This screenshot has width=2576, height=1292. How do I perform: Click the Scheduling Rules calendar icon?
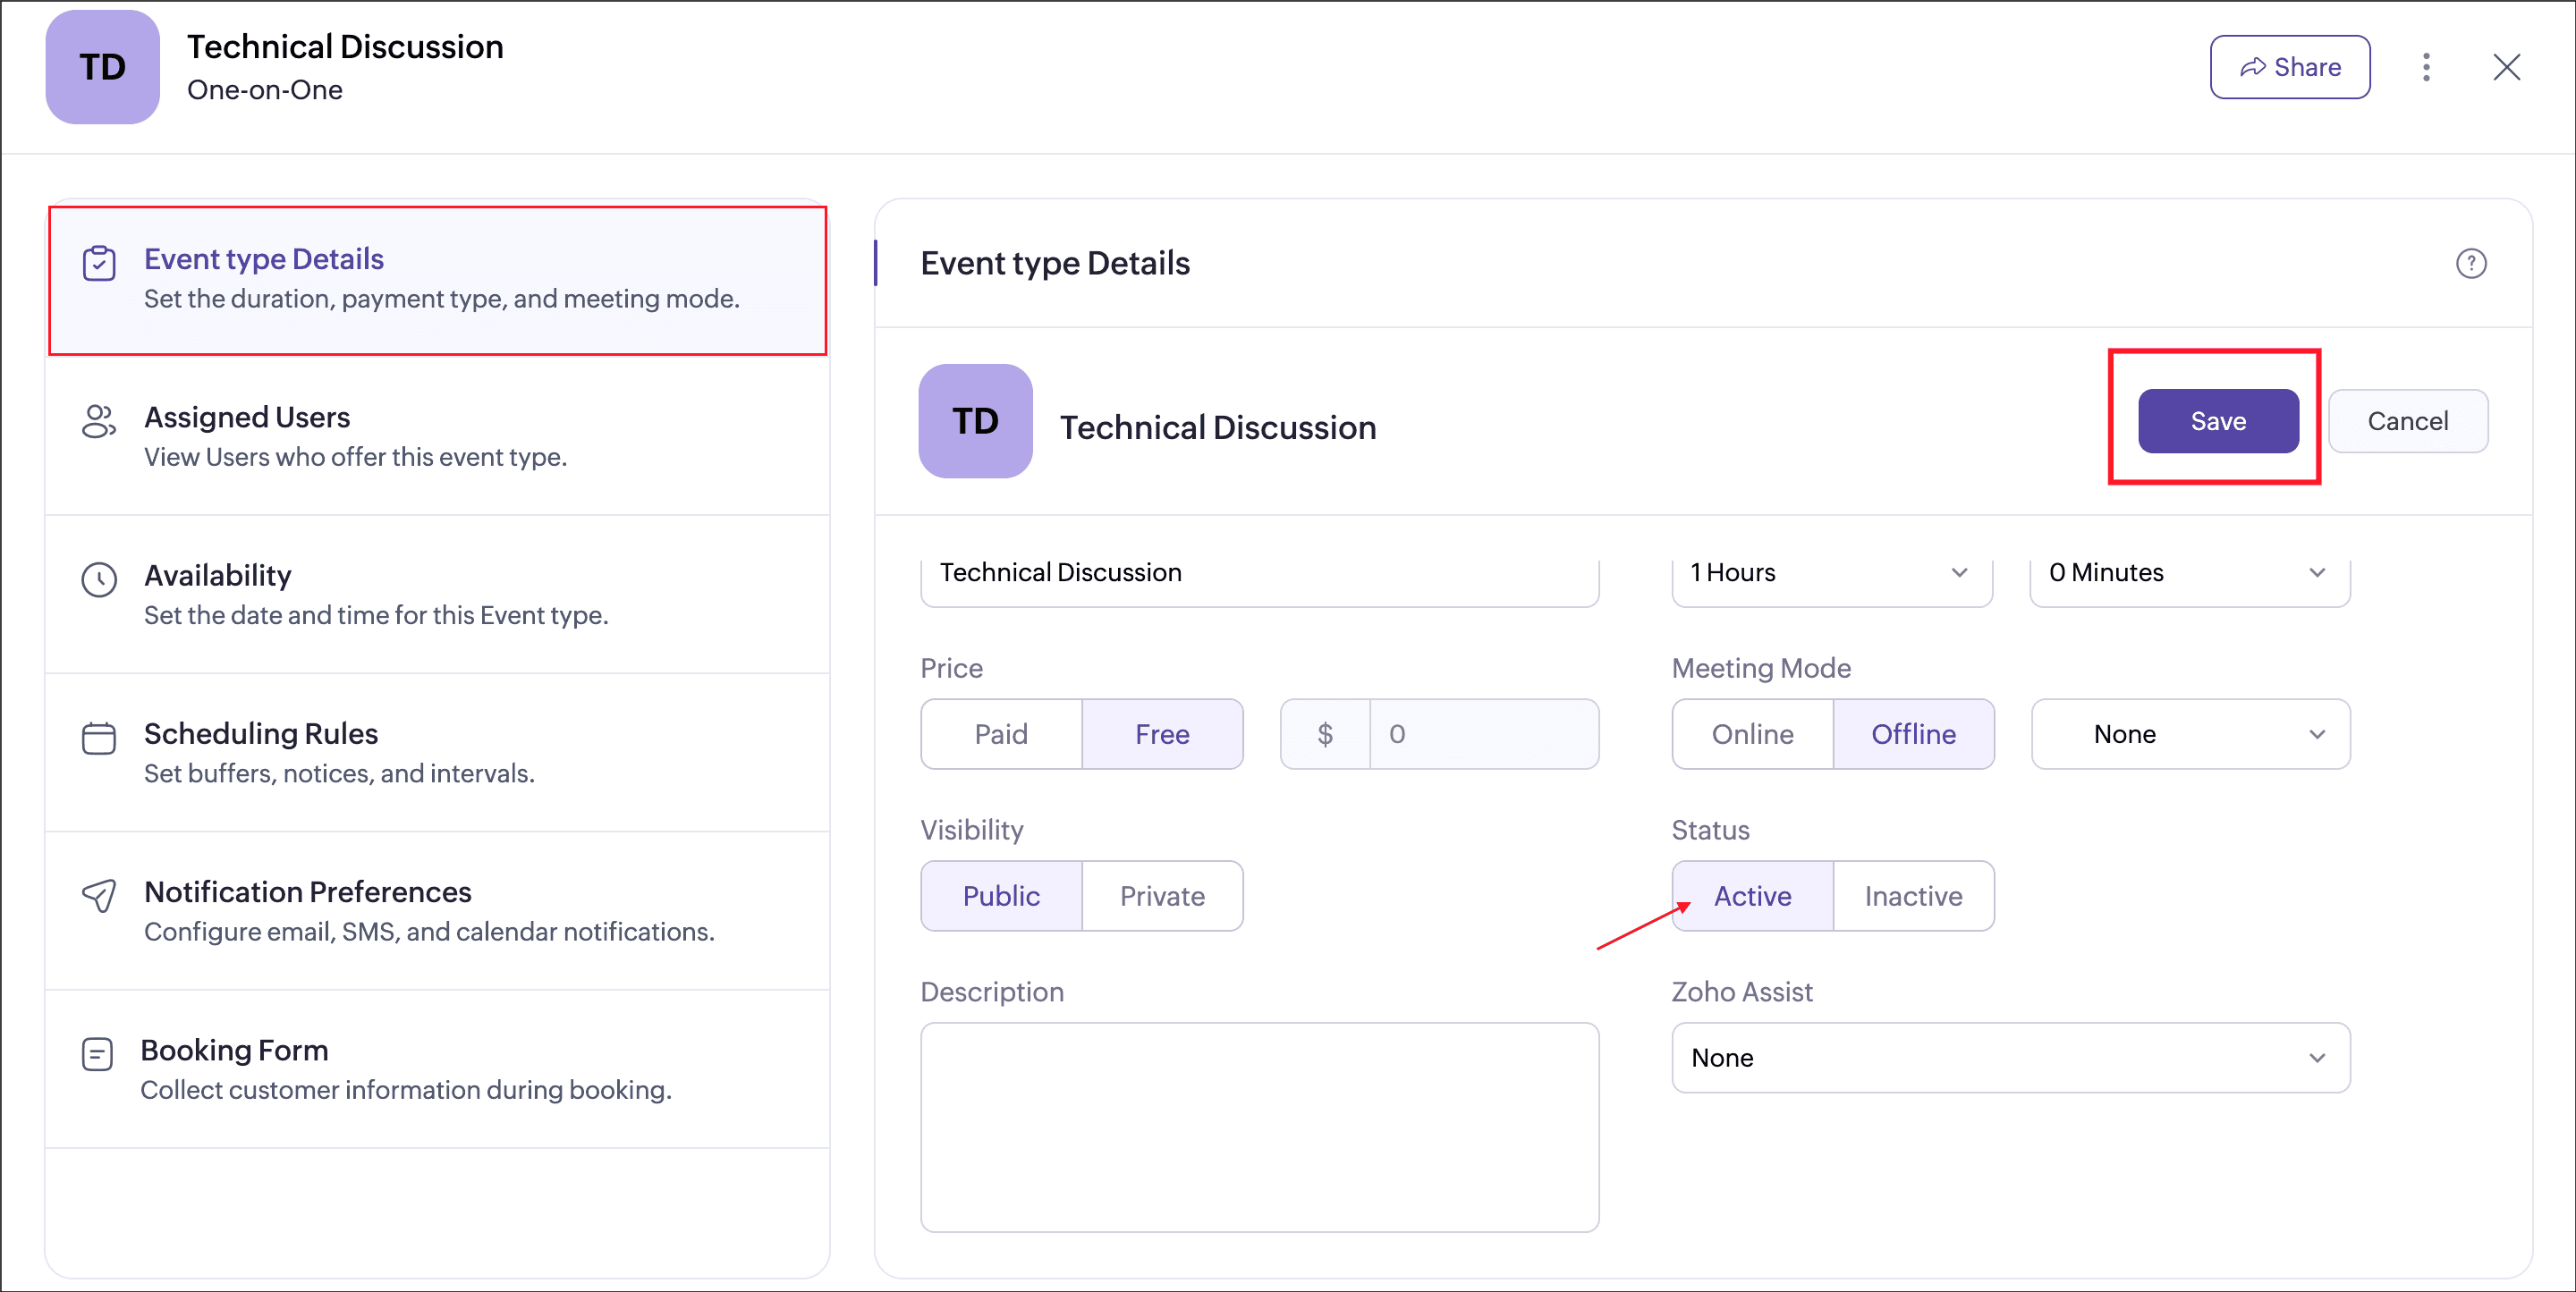[99, 738]
